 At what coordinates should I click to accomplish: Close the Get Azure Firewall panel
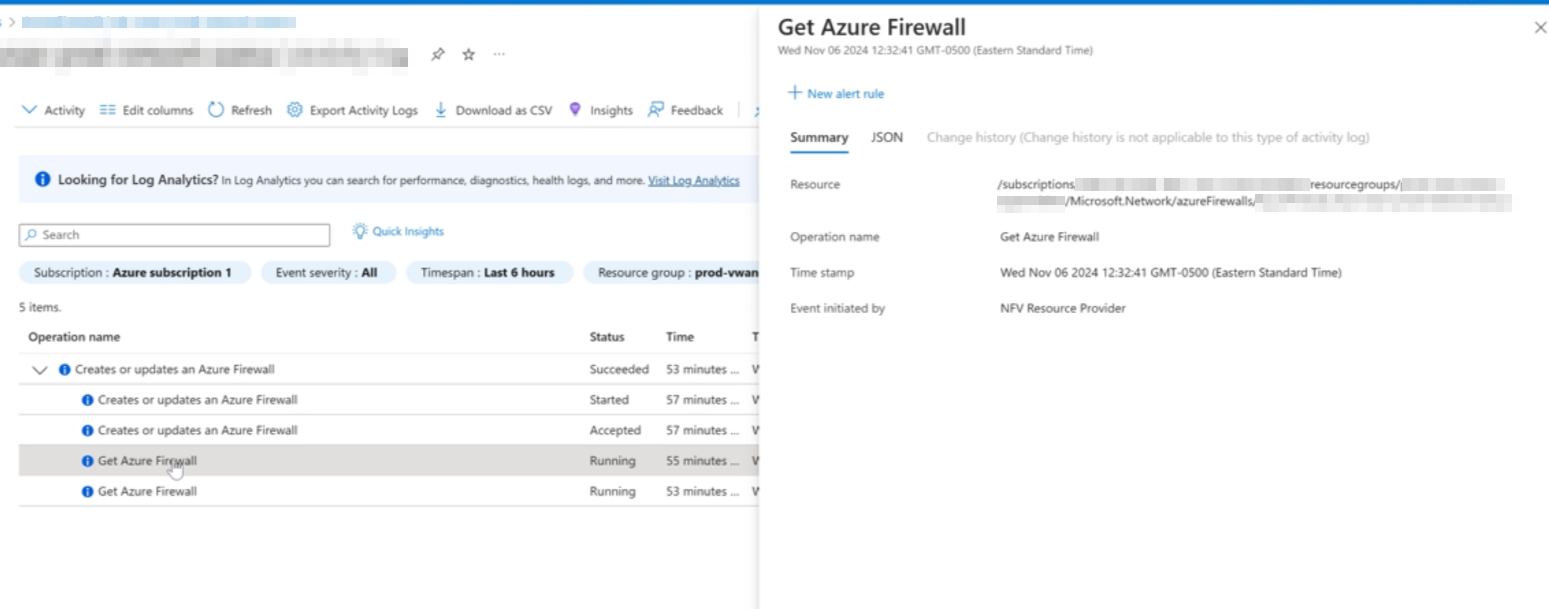coord(1540,28)
